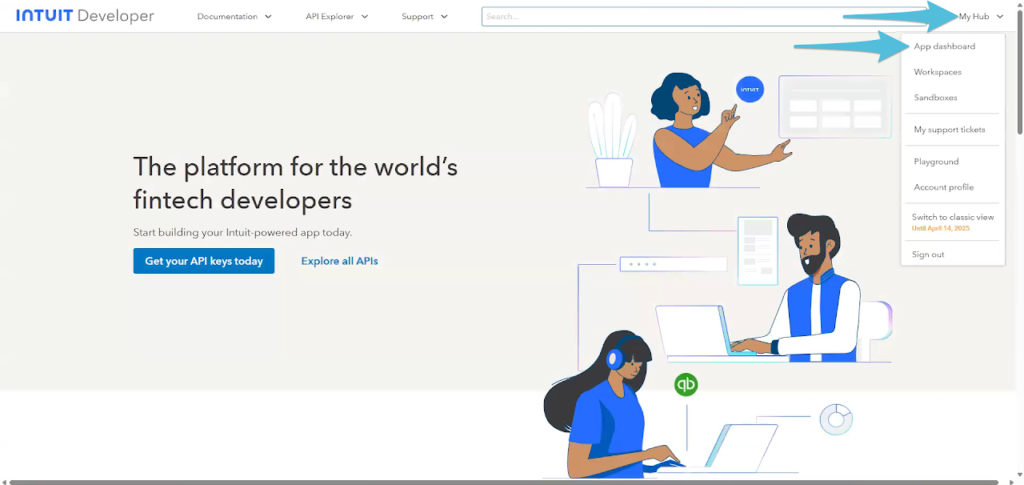1024x485 pixels.
Task: Expand the Support menu chevron
Action: 445,16
